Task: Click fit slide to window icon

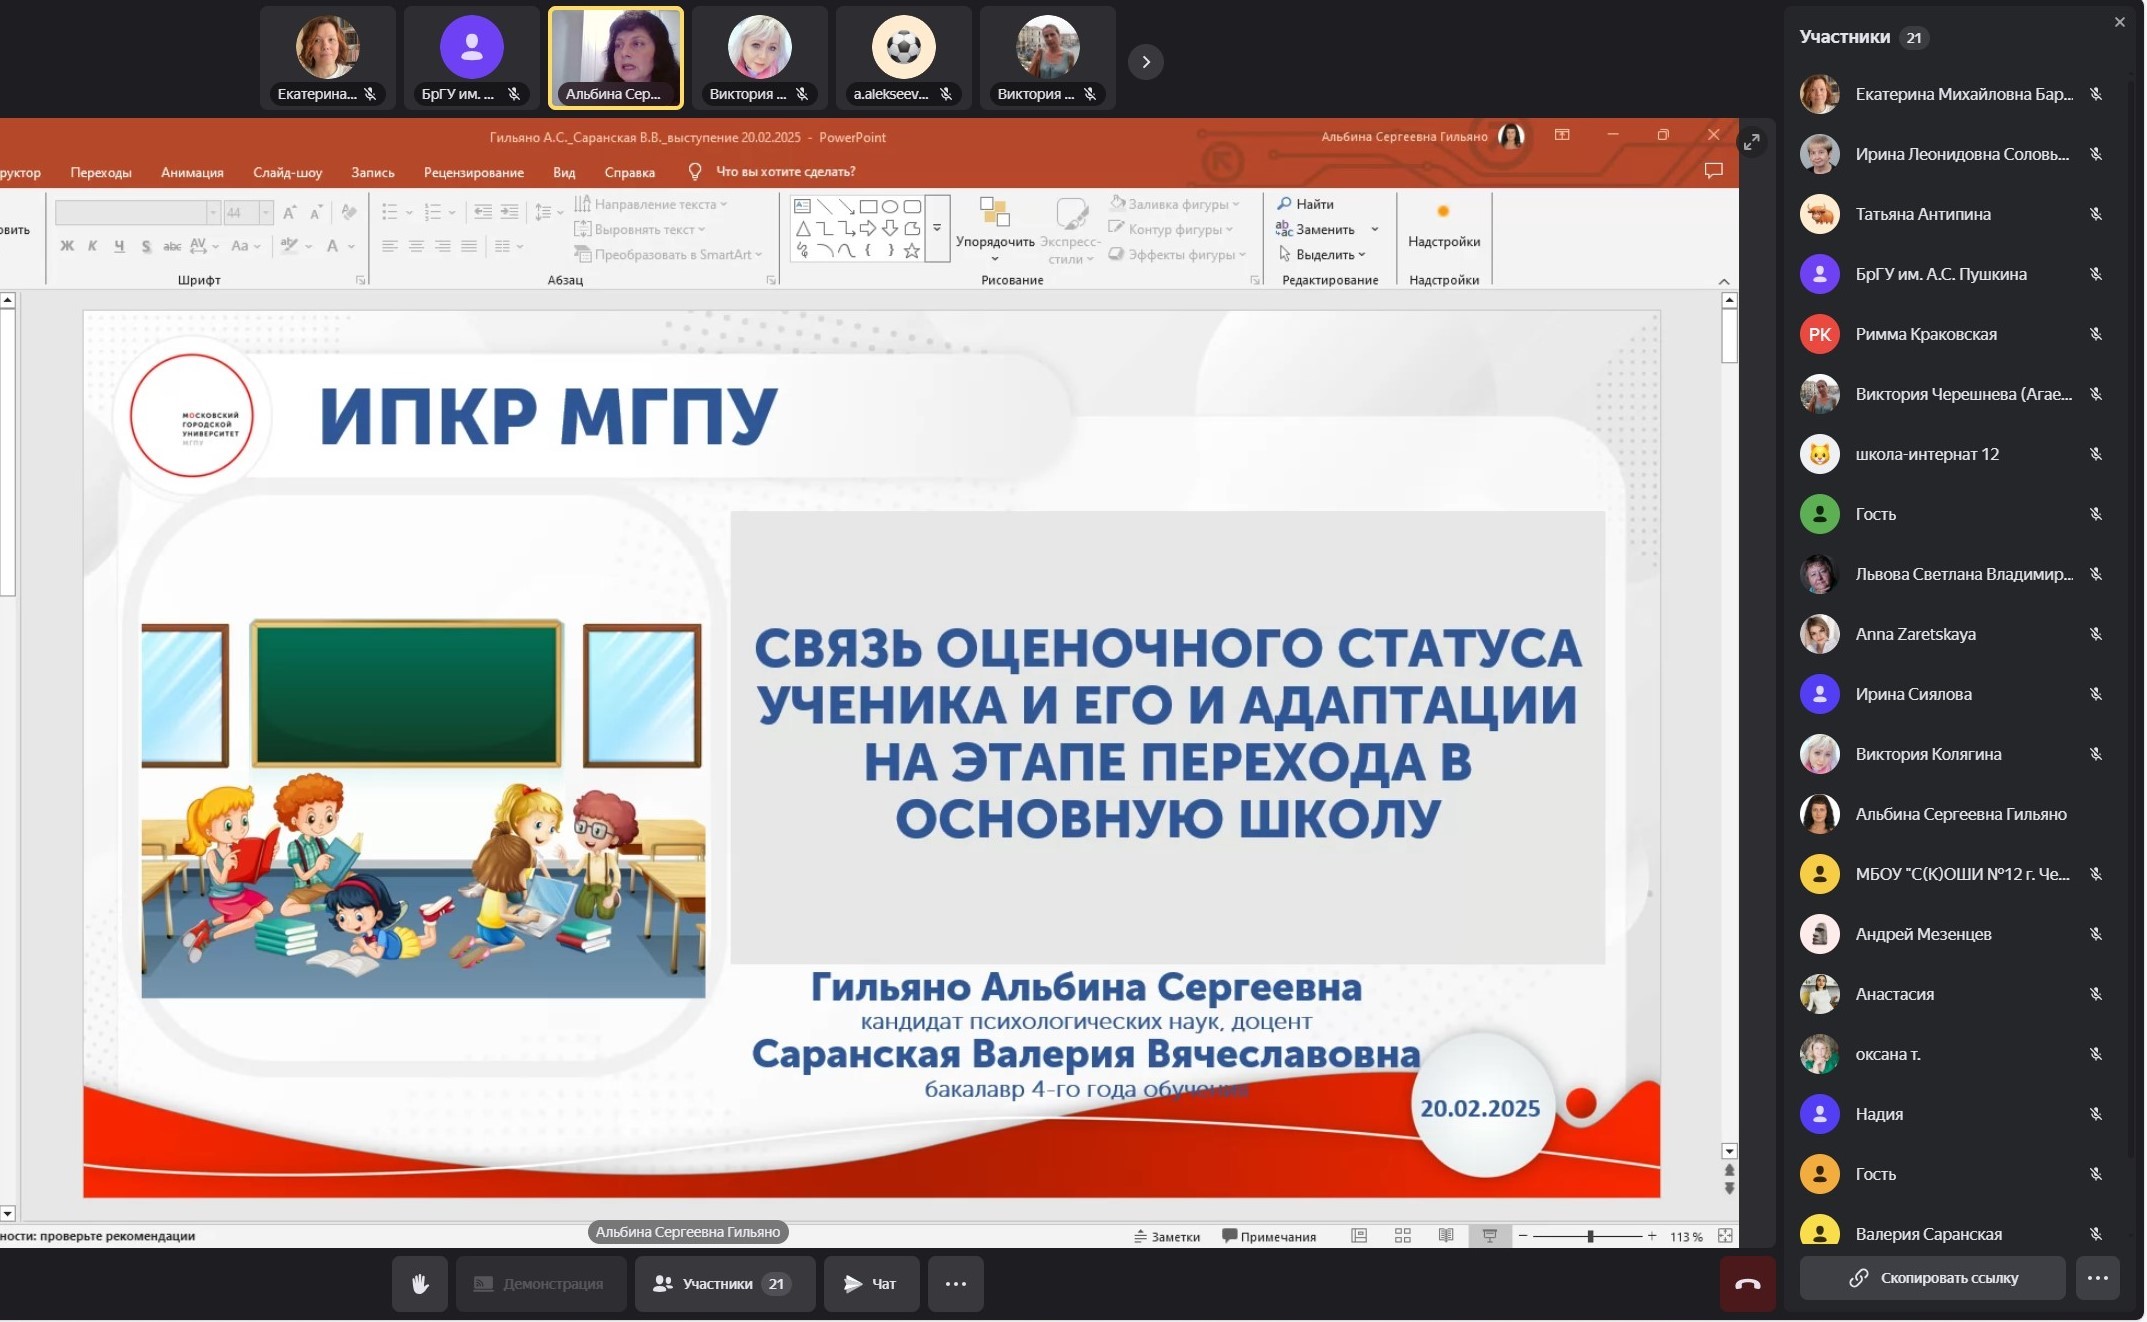Action: (x=1725, y=1236)
